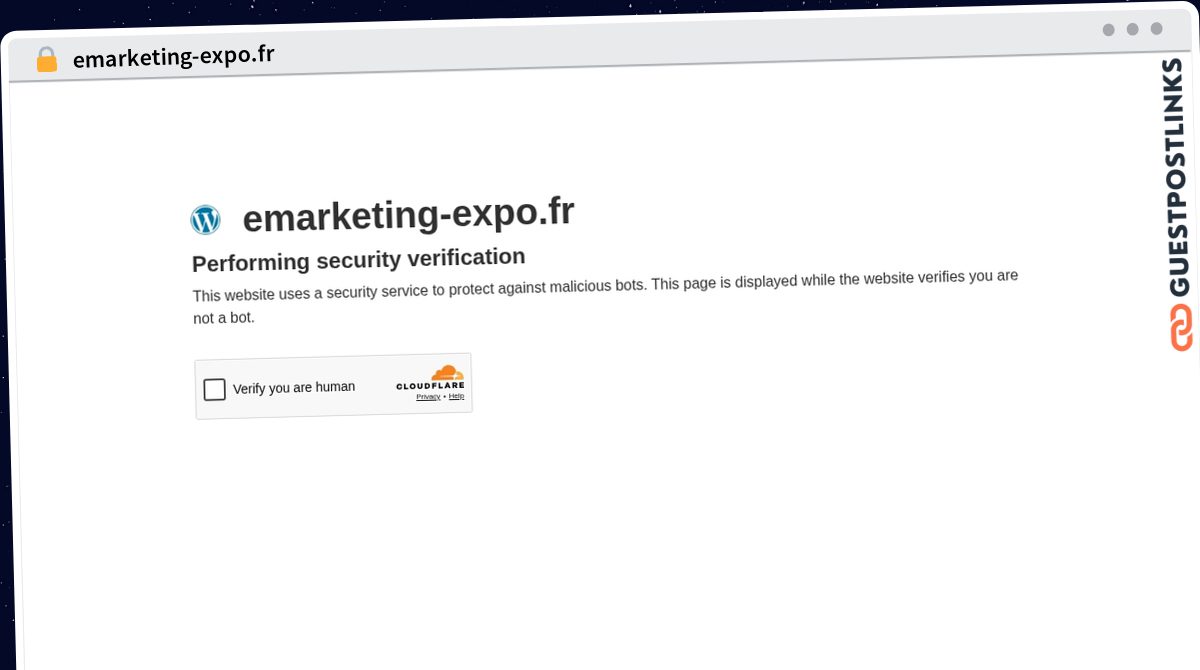Viewport: 1200px width, 670px height.
Task: Open the Cloudflare Help link
Action: [456, 396]
